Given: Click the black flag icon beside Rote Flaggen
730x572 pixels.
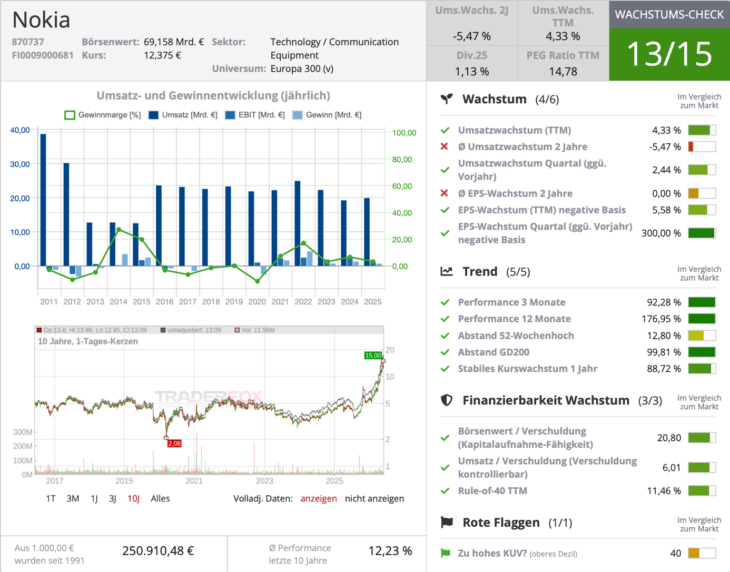Looking at the screenshot, I should click(x=446, y=522).
